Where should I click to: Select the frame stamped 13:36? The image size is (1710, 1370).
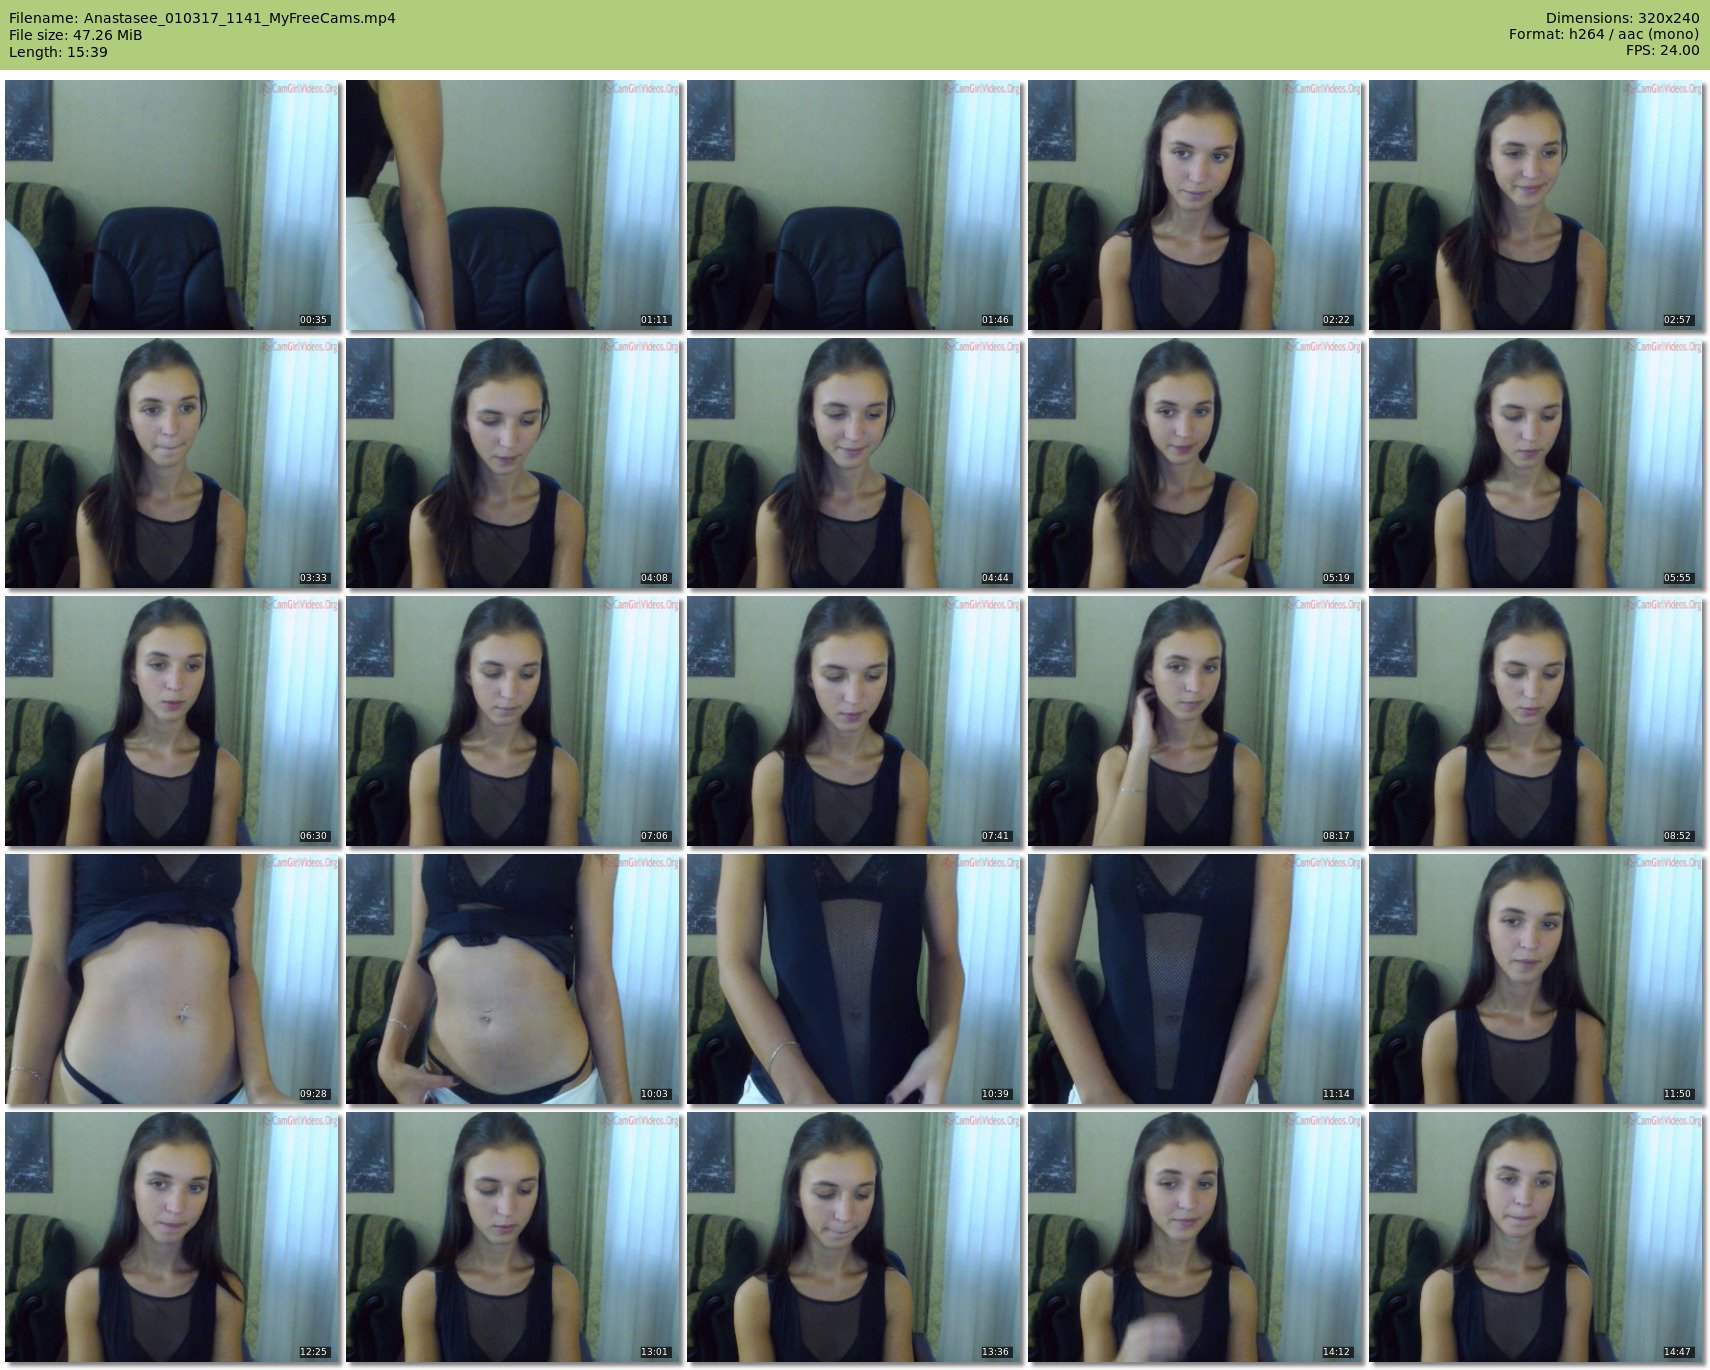click(x=854, y=1237)
